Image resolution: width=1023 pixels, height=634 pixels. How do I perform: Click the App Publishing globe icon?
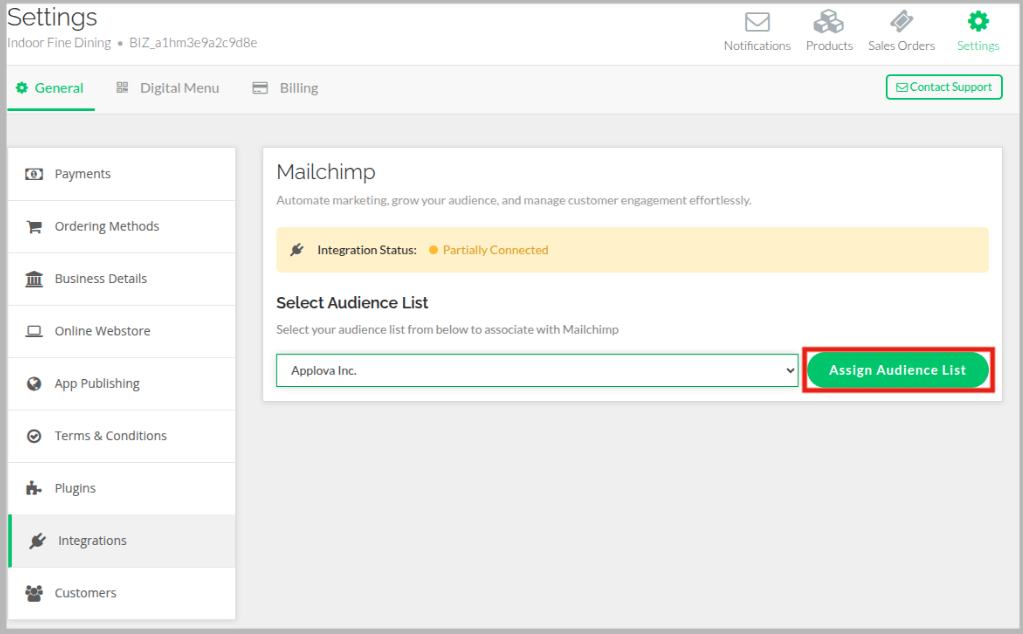pos(34,384)
